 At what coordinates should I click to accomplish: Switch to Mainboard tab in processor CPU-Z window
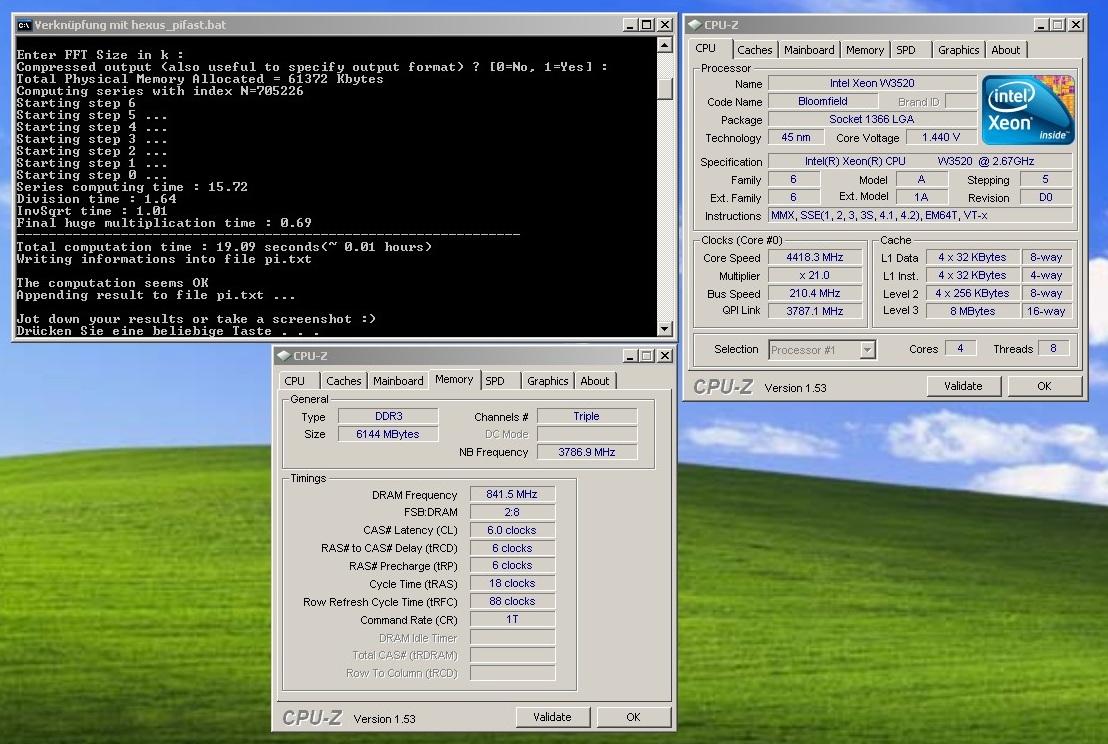(x=808, y=50)
